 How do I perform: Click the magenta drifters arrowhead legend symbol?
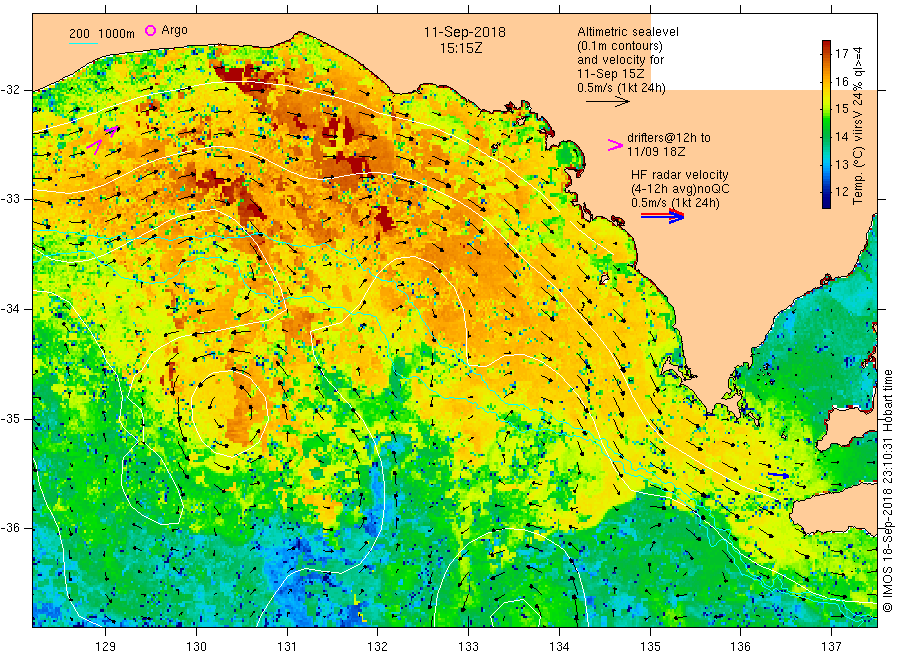615,145
